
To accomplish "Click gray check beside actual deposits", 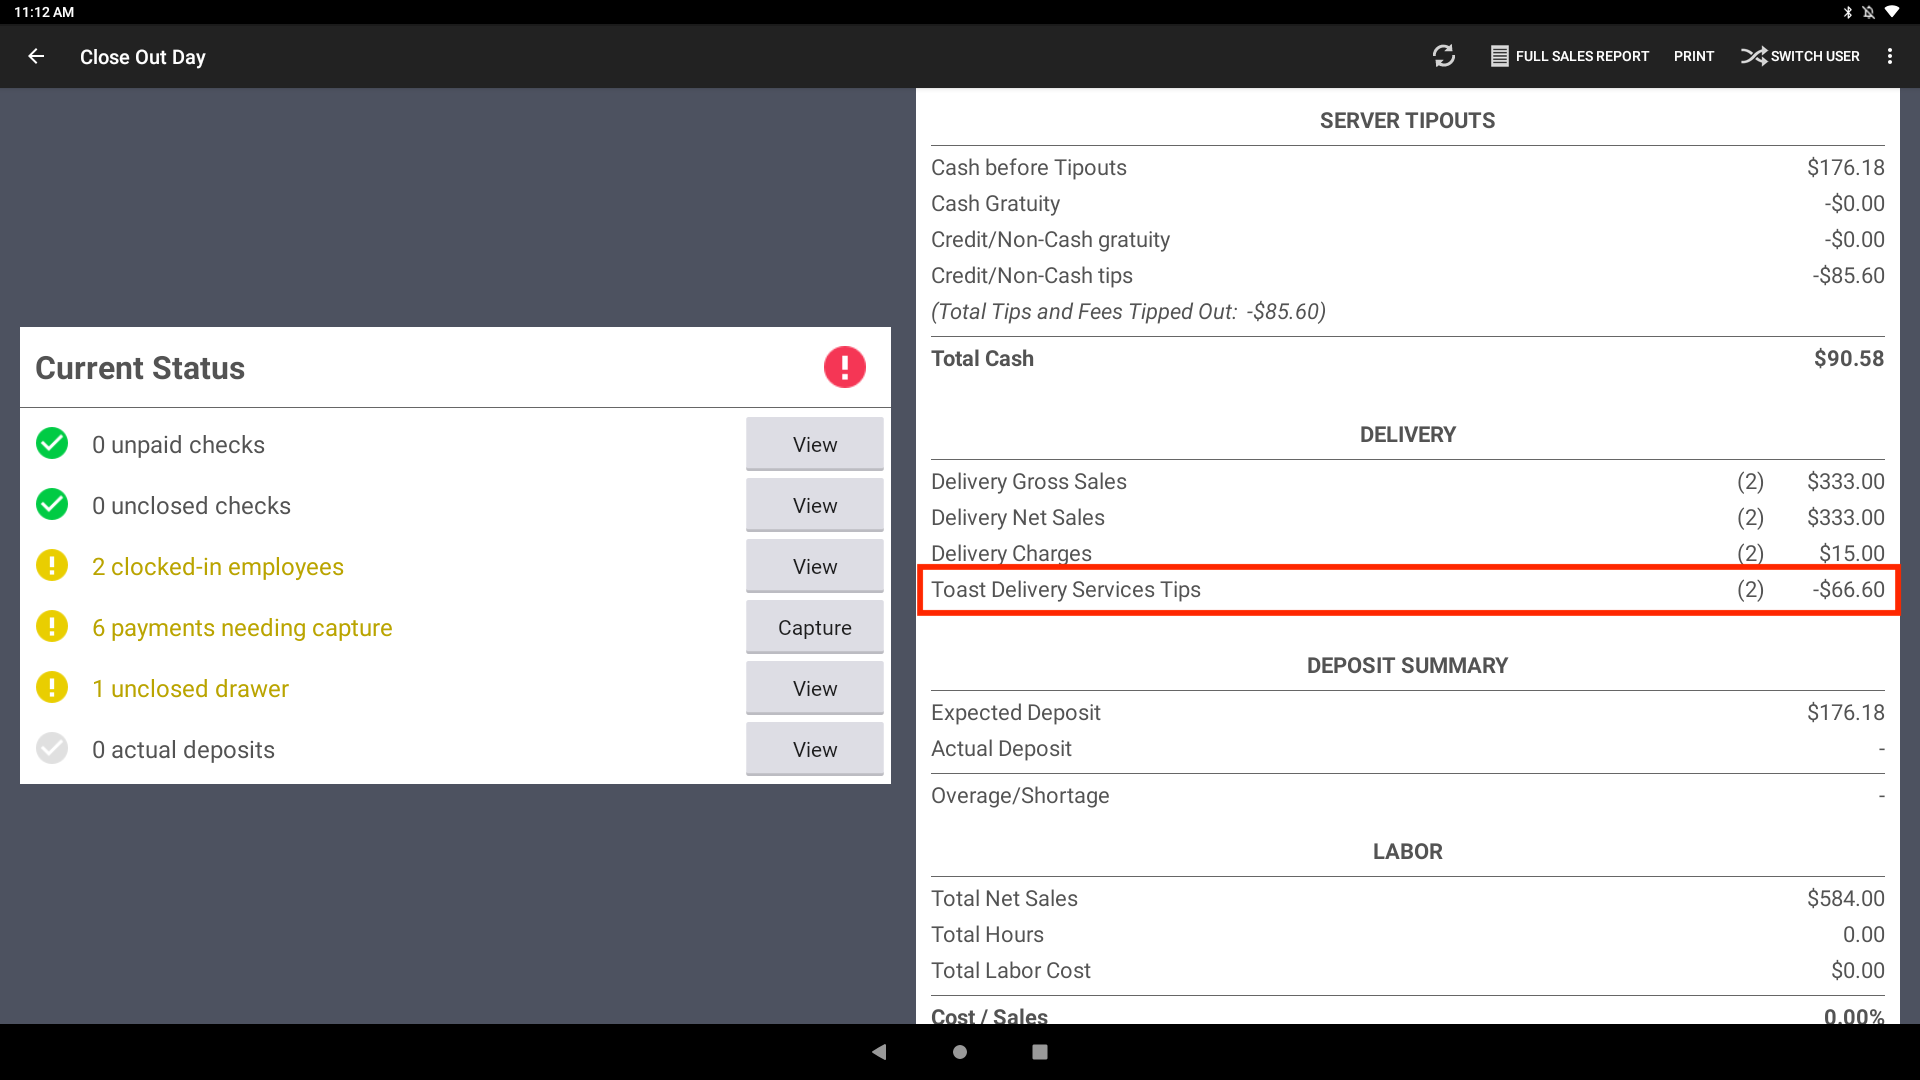I will pyautogui.click(x=52, y=748).
